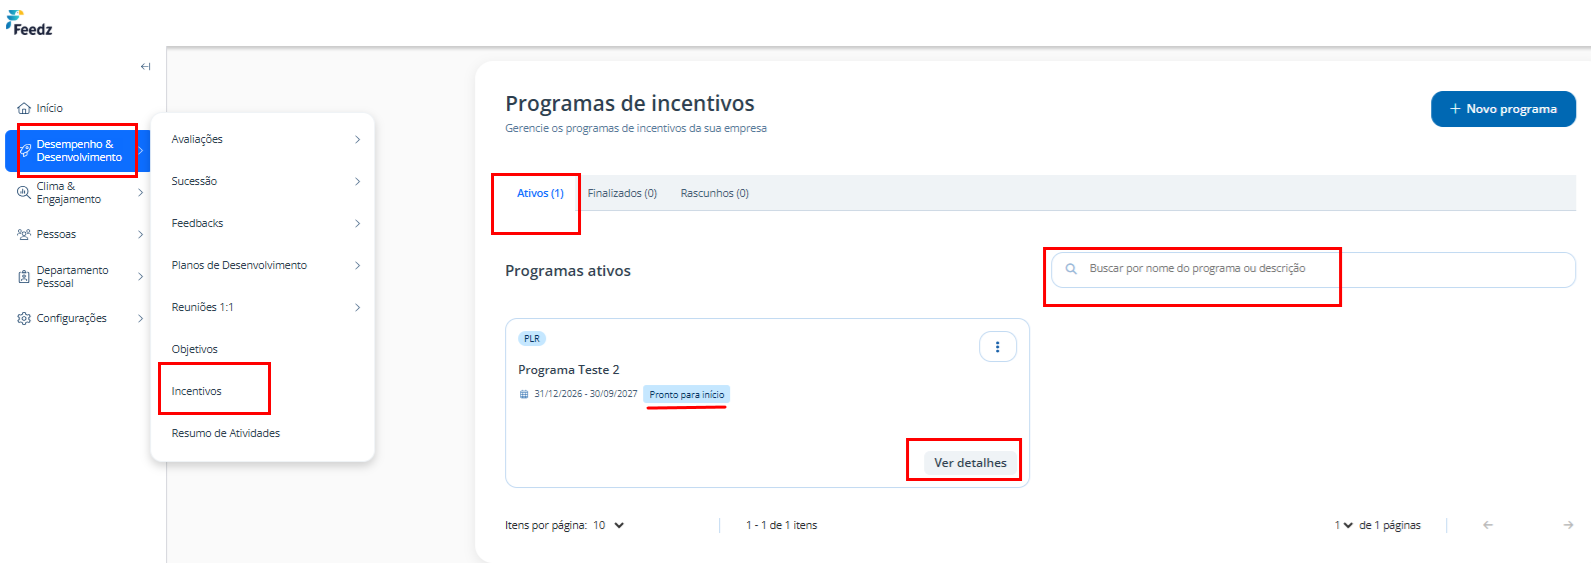Go to previous page arrow
The height and width of the screenshot is (563, 1591).
pos(1488,525)
